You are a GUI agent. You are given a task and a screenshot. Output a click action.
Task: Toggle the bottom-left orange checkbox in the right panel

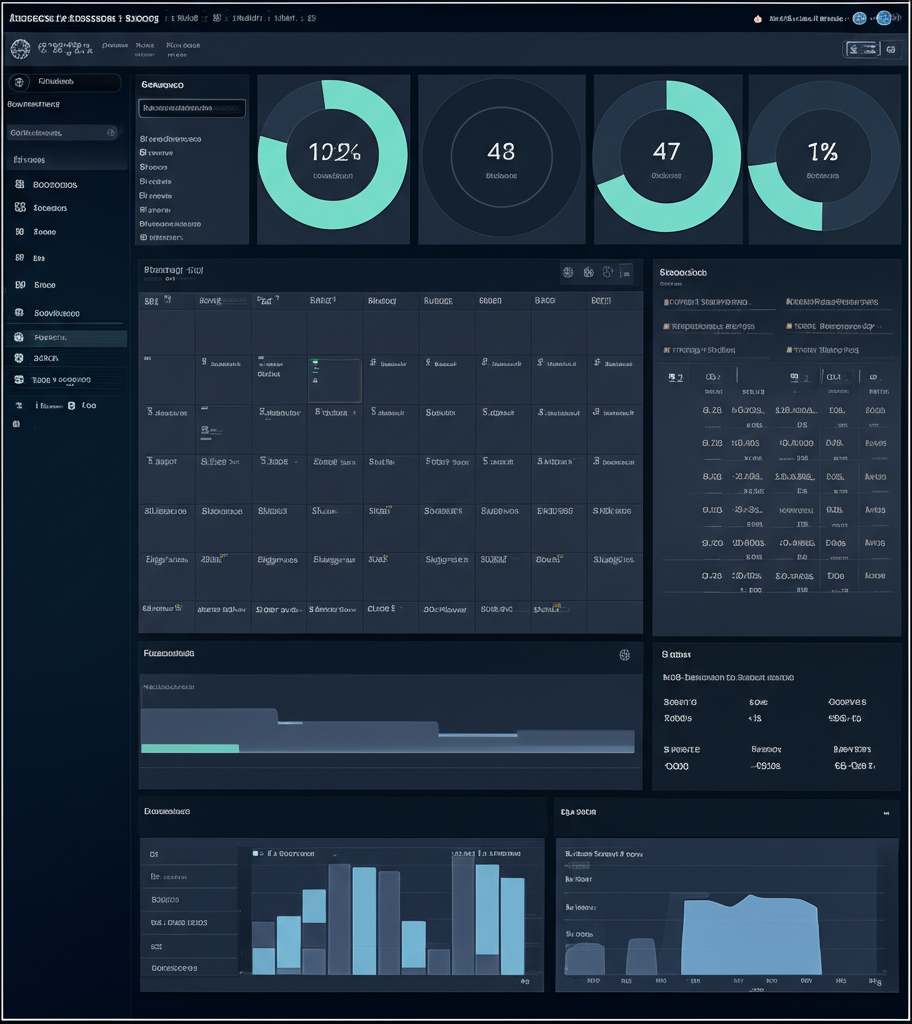click(666, 350)
